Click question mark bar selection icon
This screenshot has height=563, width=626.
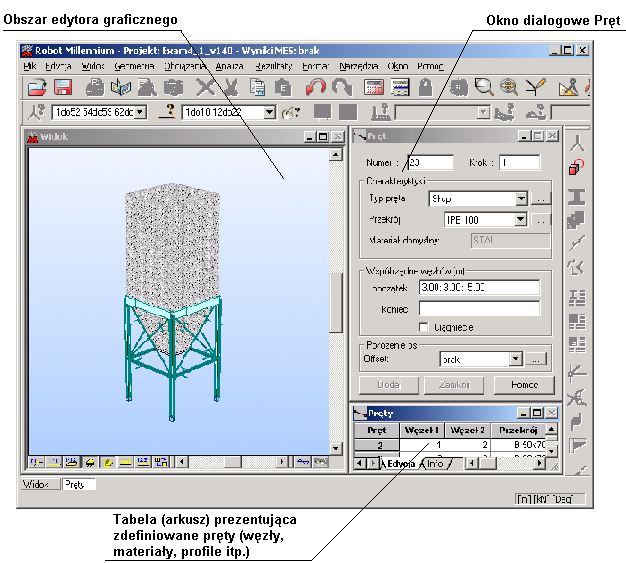pyautogui.click(x=168, y=112)
